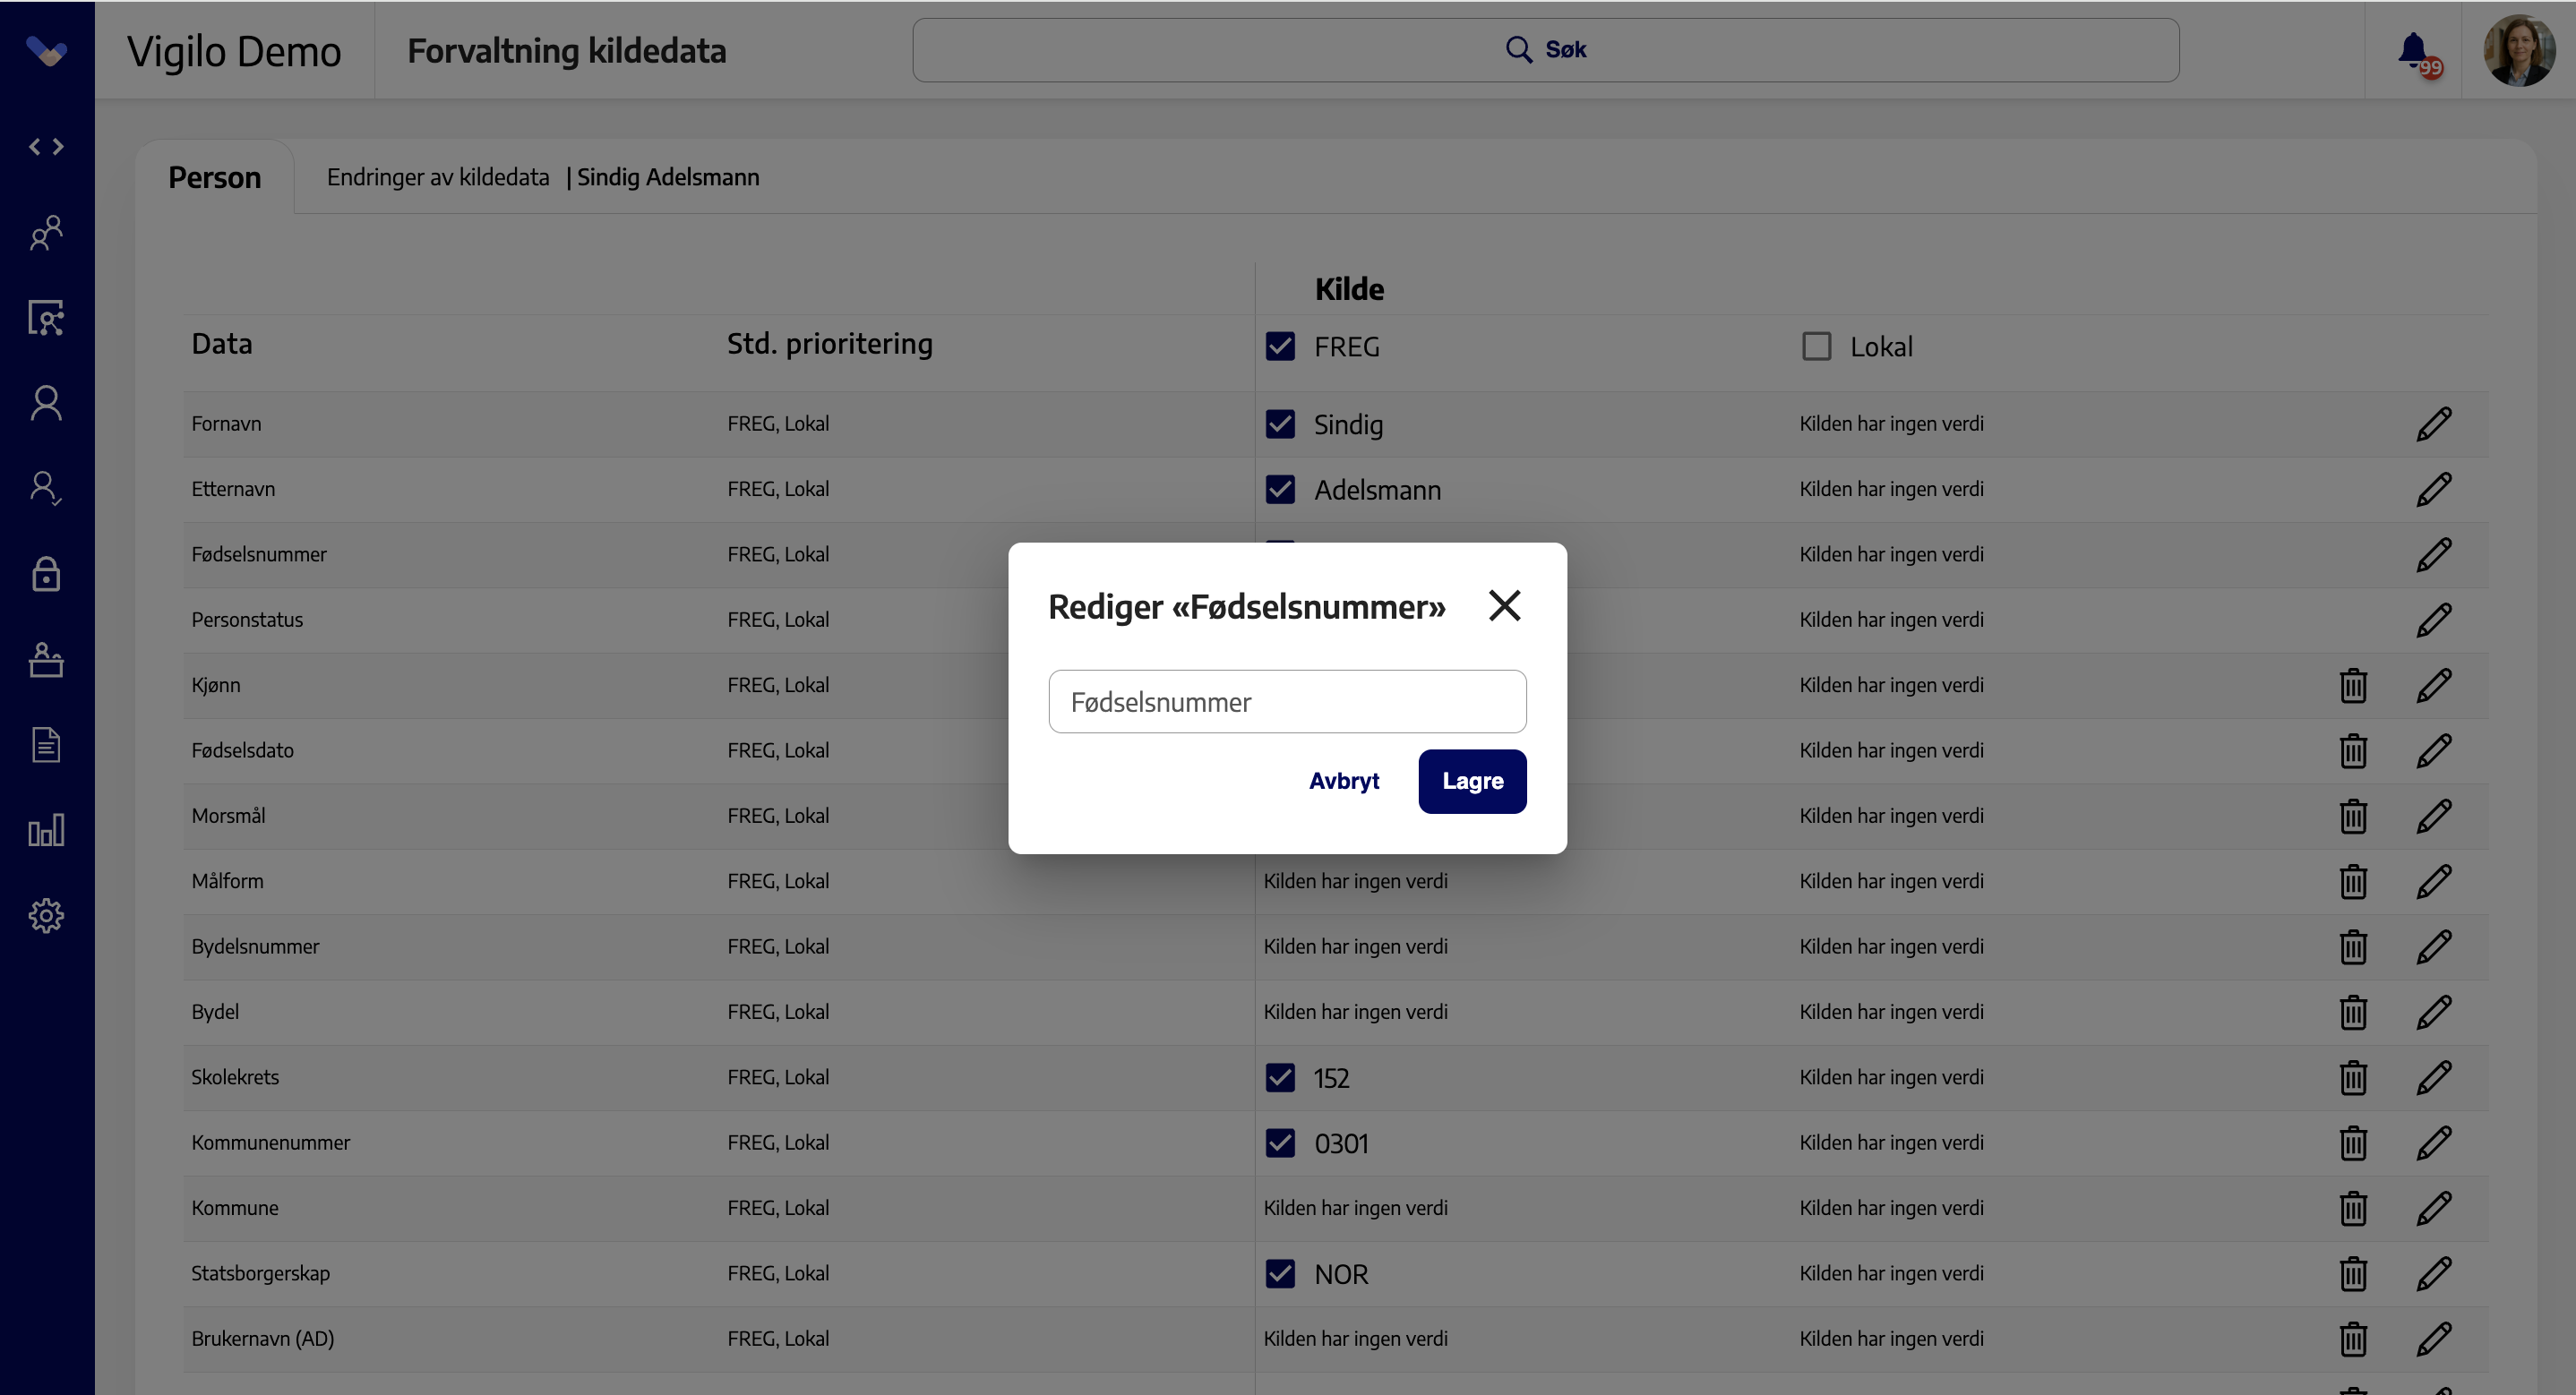Screen dimensions: 2576x1395
Task: Edit Statsborgerskap using pencil icon
Action: (x=2433, y=1273)
